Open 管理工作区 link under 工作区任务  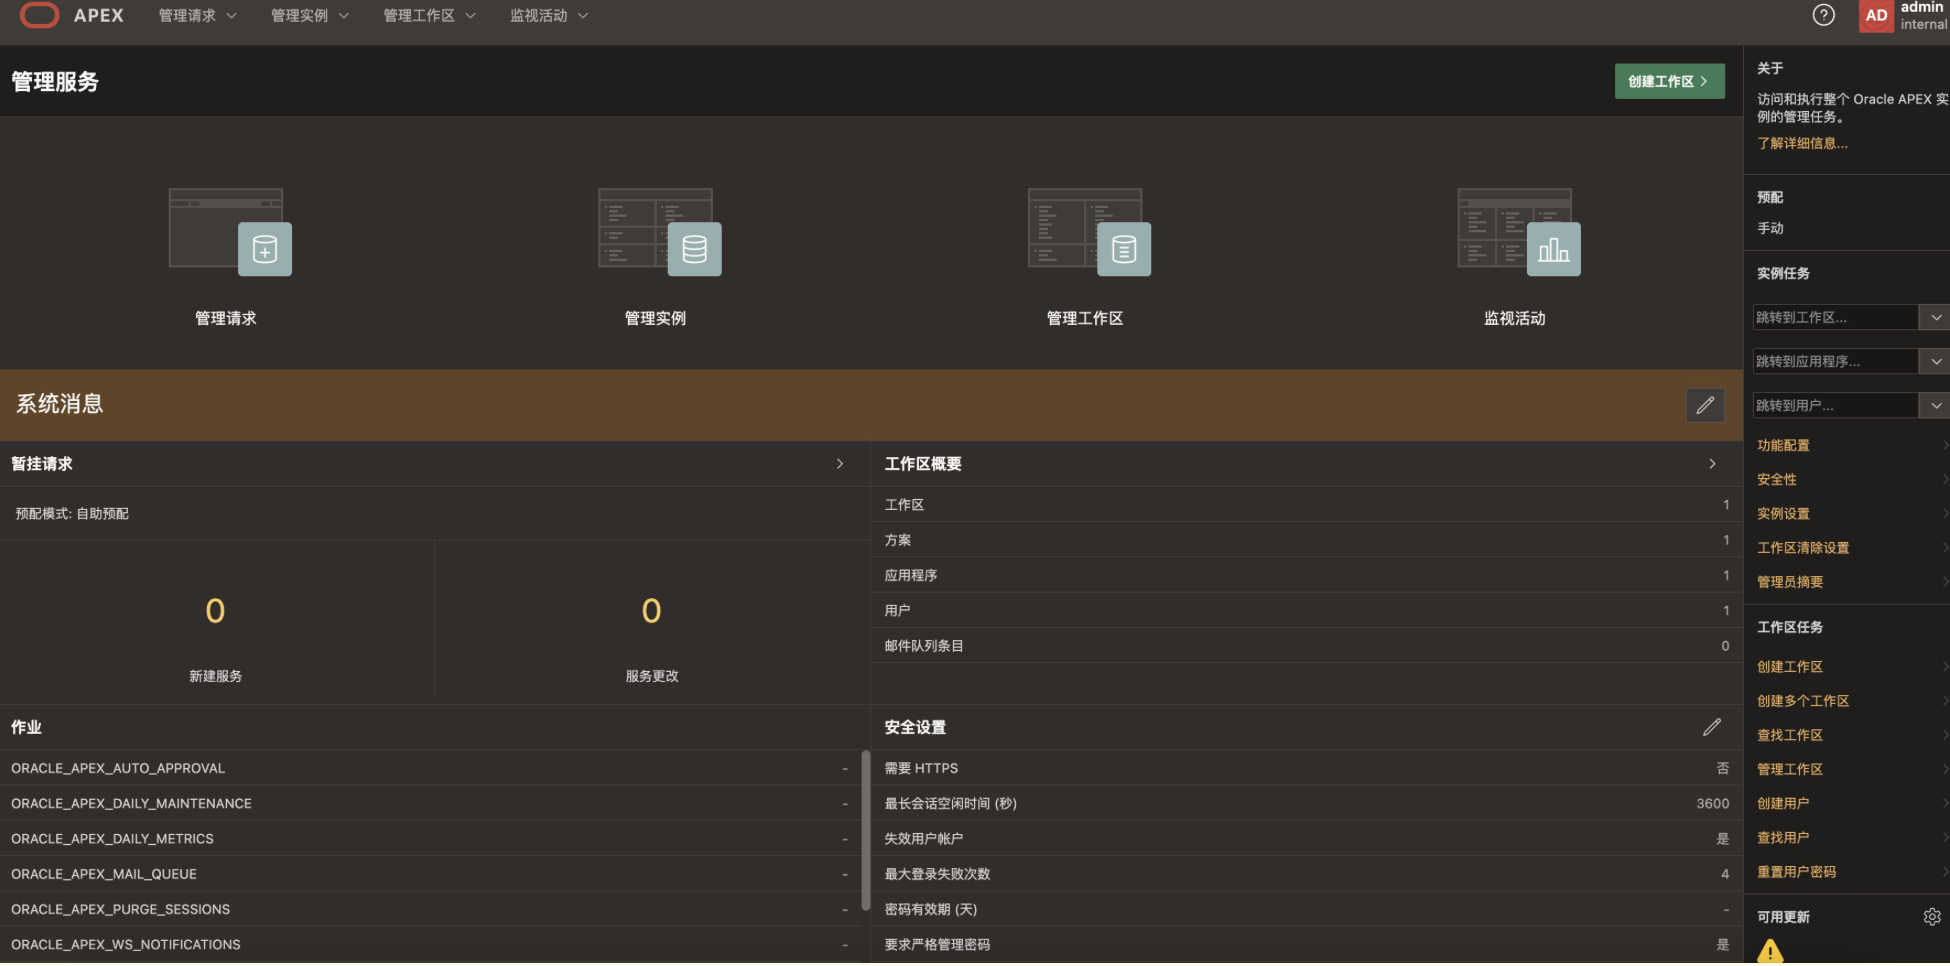(x=1790, y=769)
